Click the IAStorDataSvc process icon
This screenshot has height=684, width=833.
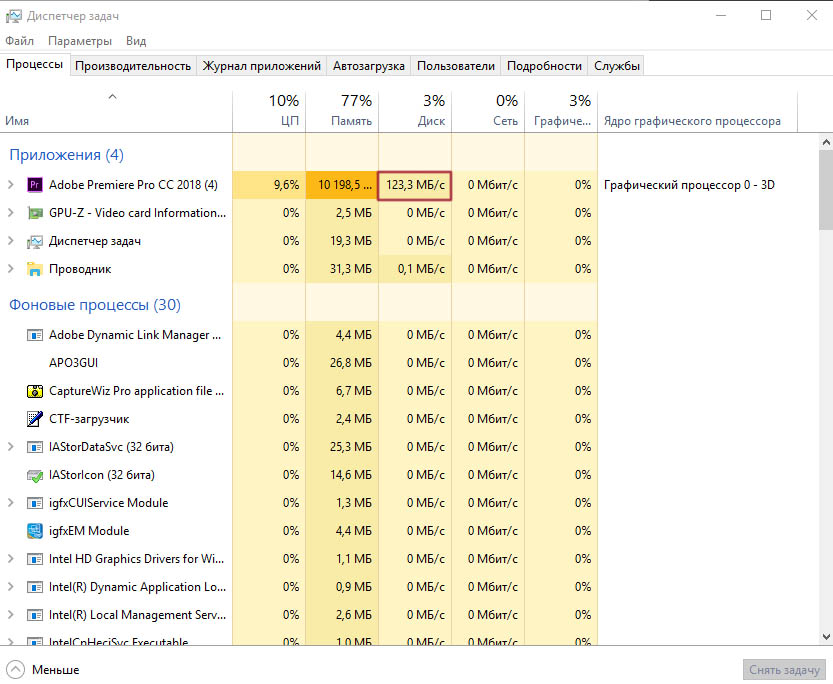[x=35, y=447]
